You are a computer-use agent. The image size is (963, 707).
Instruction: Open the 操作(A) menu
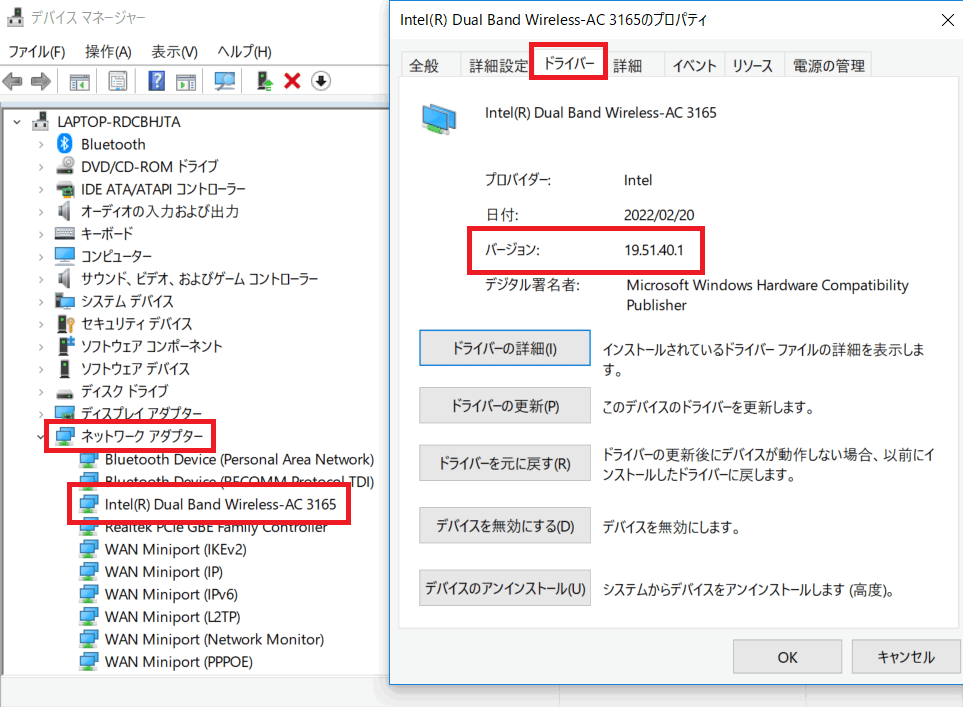point(108,52)
